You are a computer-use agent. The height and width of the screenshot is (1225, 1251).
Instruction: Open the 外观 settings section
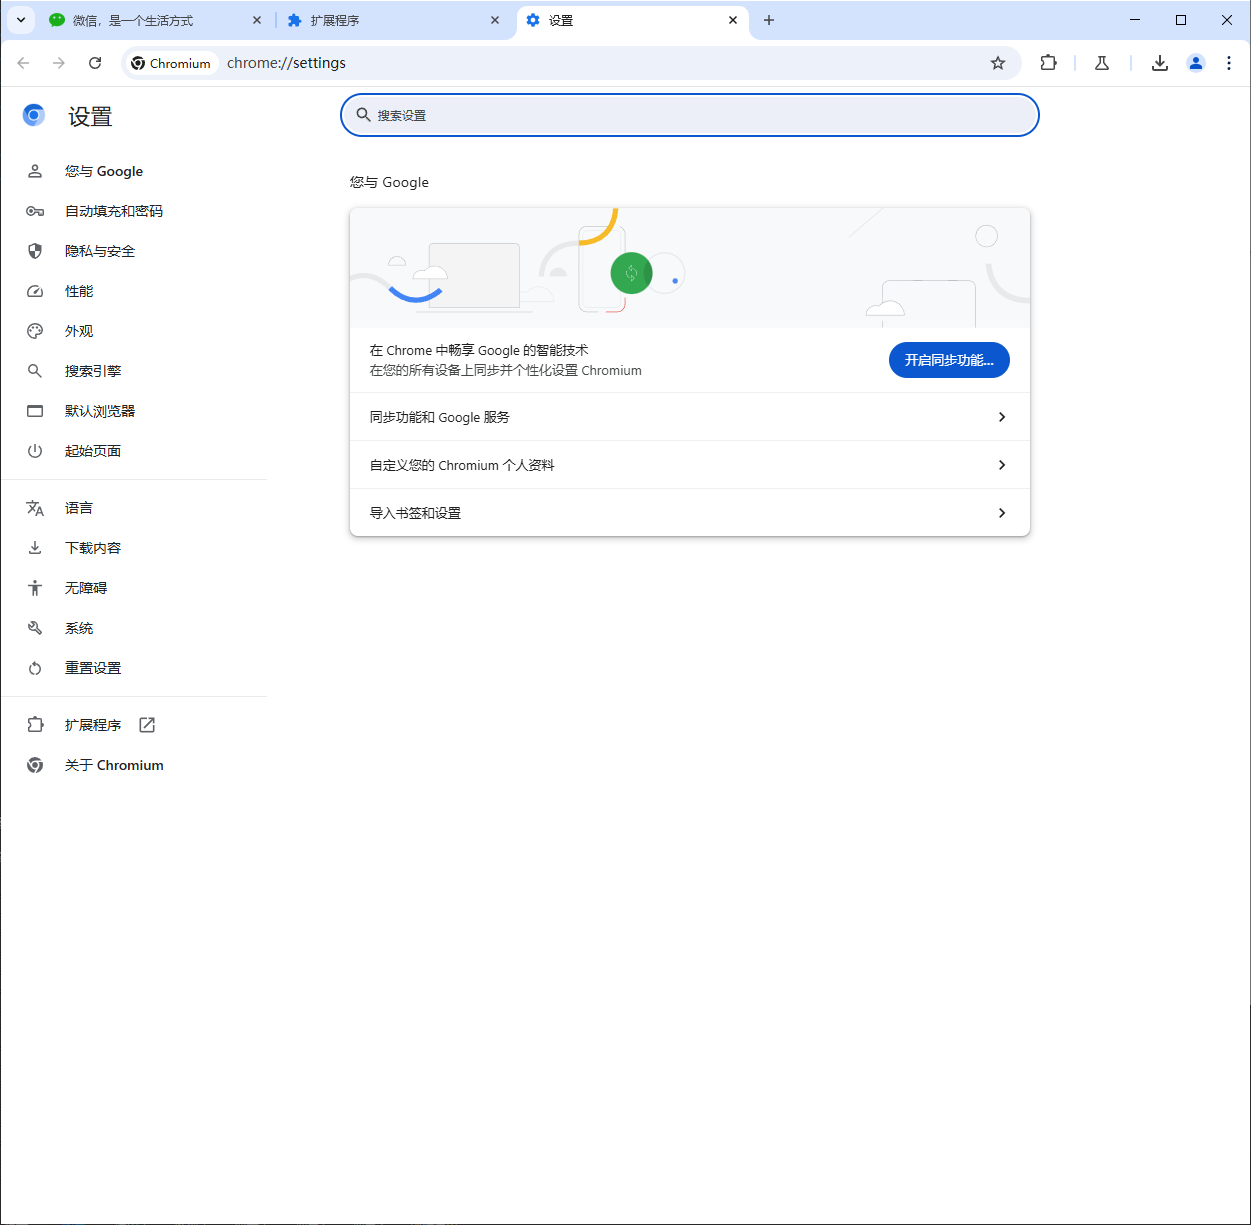[x=79, y=331]
